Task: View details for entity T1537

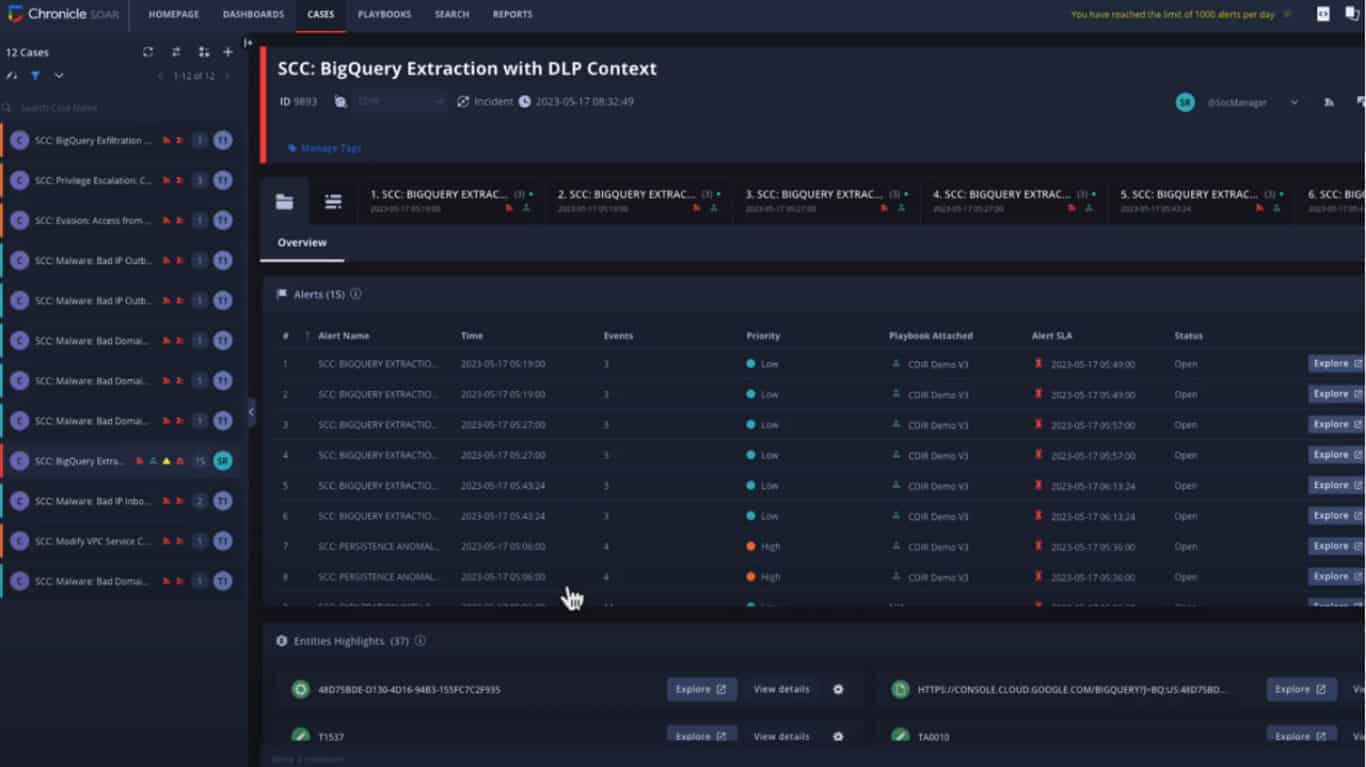Action: [x=781, y=737]
